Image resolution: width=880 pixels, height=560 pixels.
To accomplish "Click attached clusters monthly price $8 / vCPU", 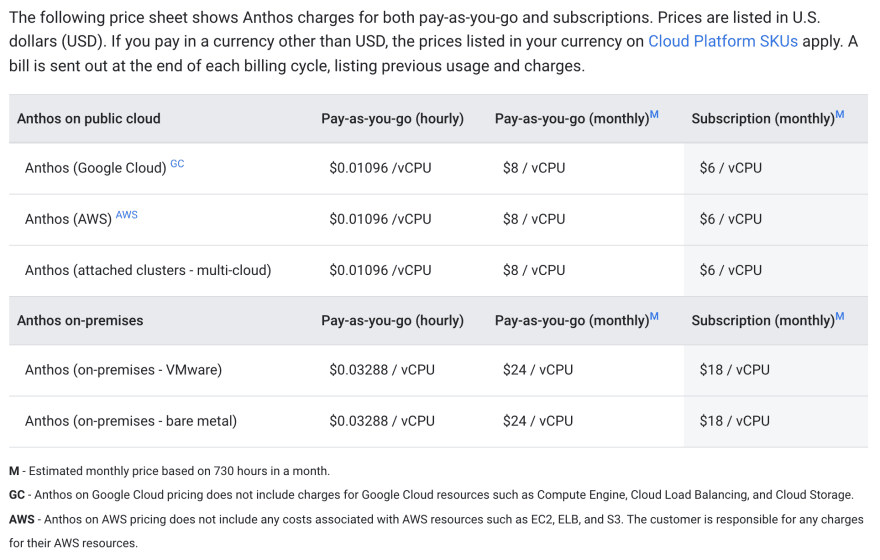I will 534,270.
